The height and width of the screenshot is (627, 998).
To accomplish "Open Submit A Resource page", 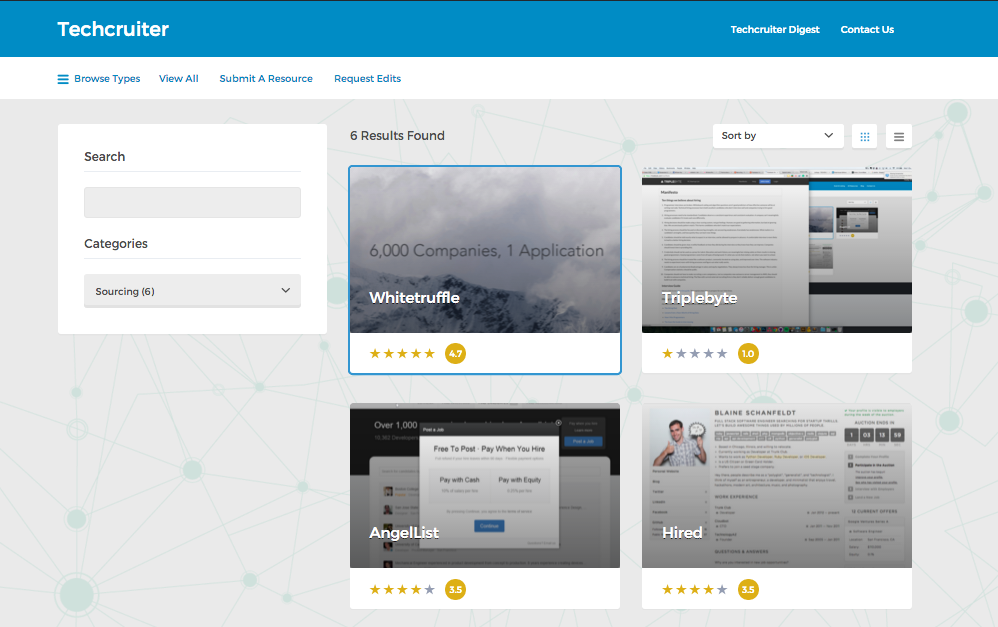I will tap(266, 79).
